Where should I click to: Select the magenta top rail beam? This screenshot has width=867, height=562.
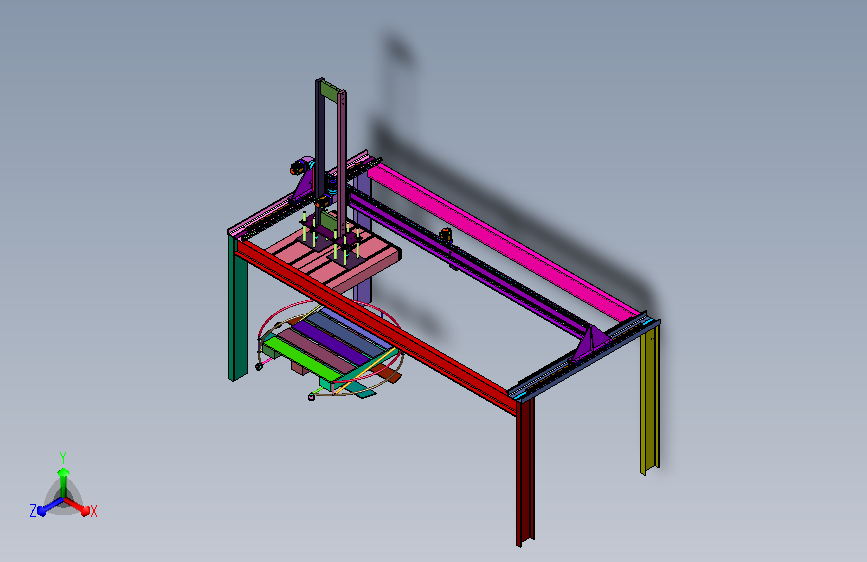[503, 241]
